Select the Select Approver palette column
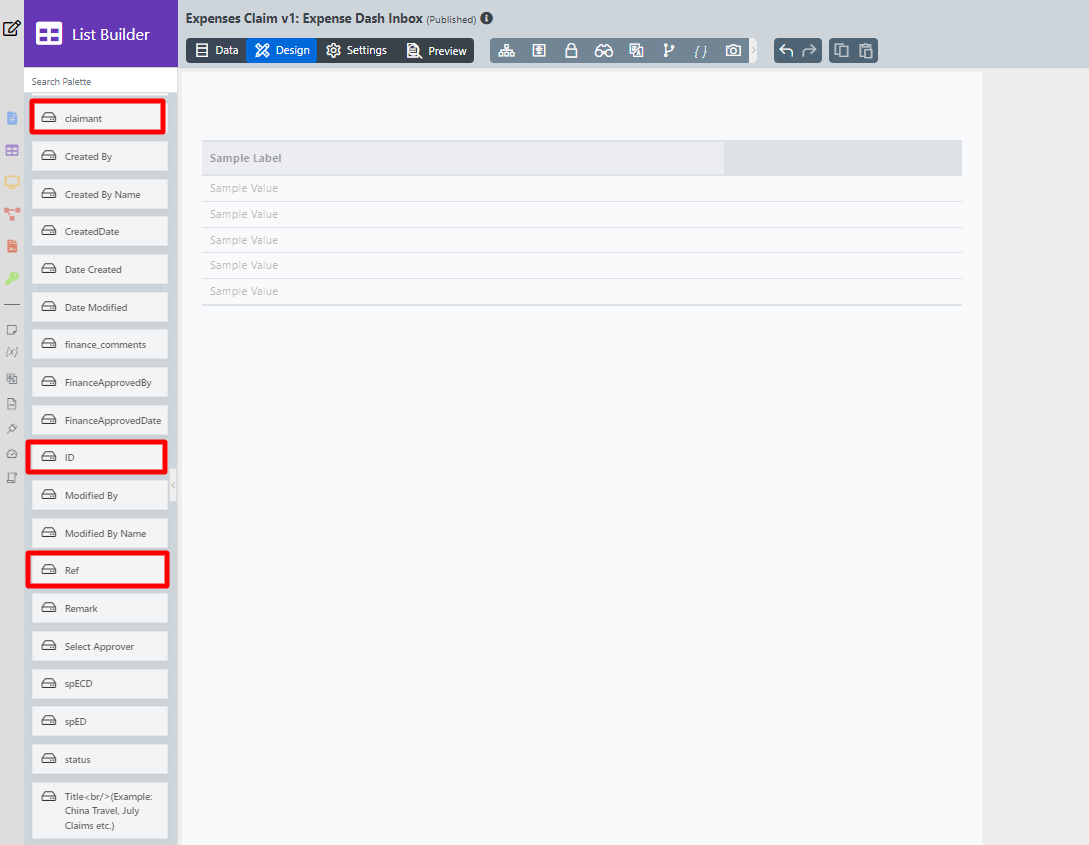The height and width of the screenshot is (845, 1089). point(100,646)
